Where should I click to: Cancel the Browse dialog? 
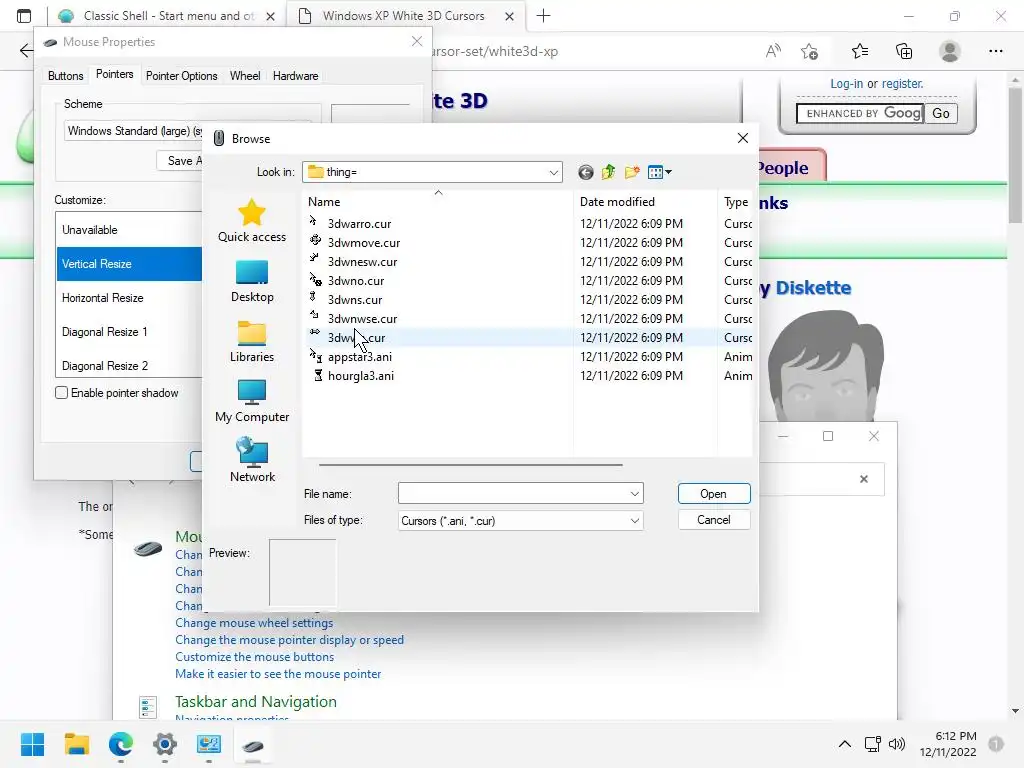pos(714,520)
